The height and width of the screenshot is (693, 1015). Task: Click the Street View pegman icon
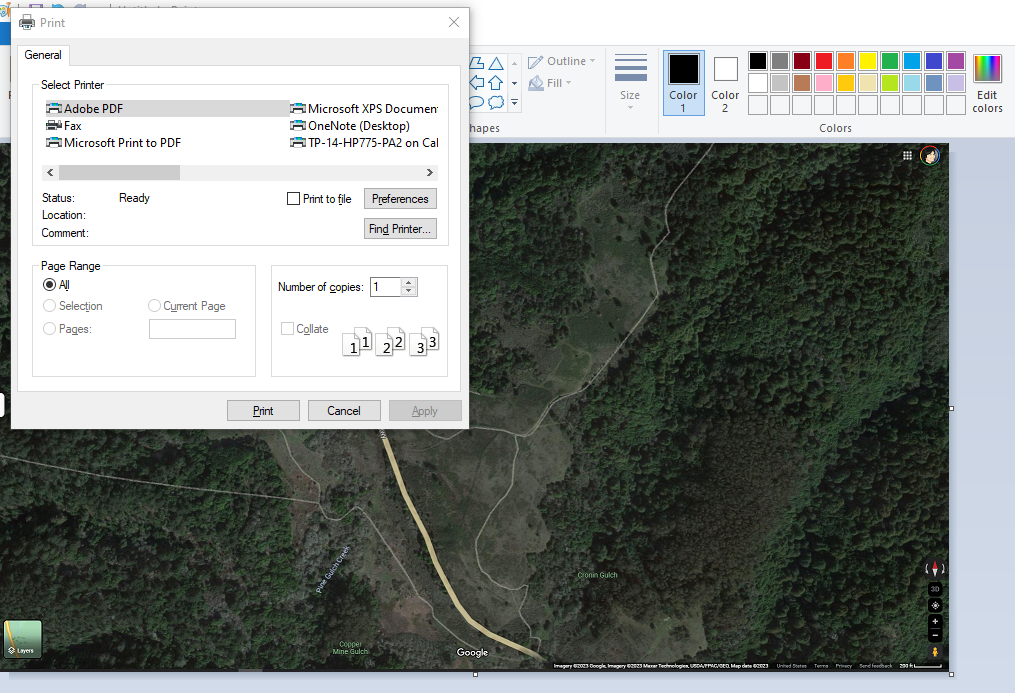click(x=935, y=651)
